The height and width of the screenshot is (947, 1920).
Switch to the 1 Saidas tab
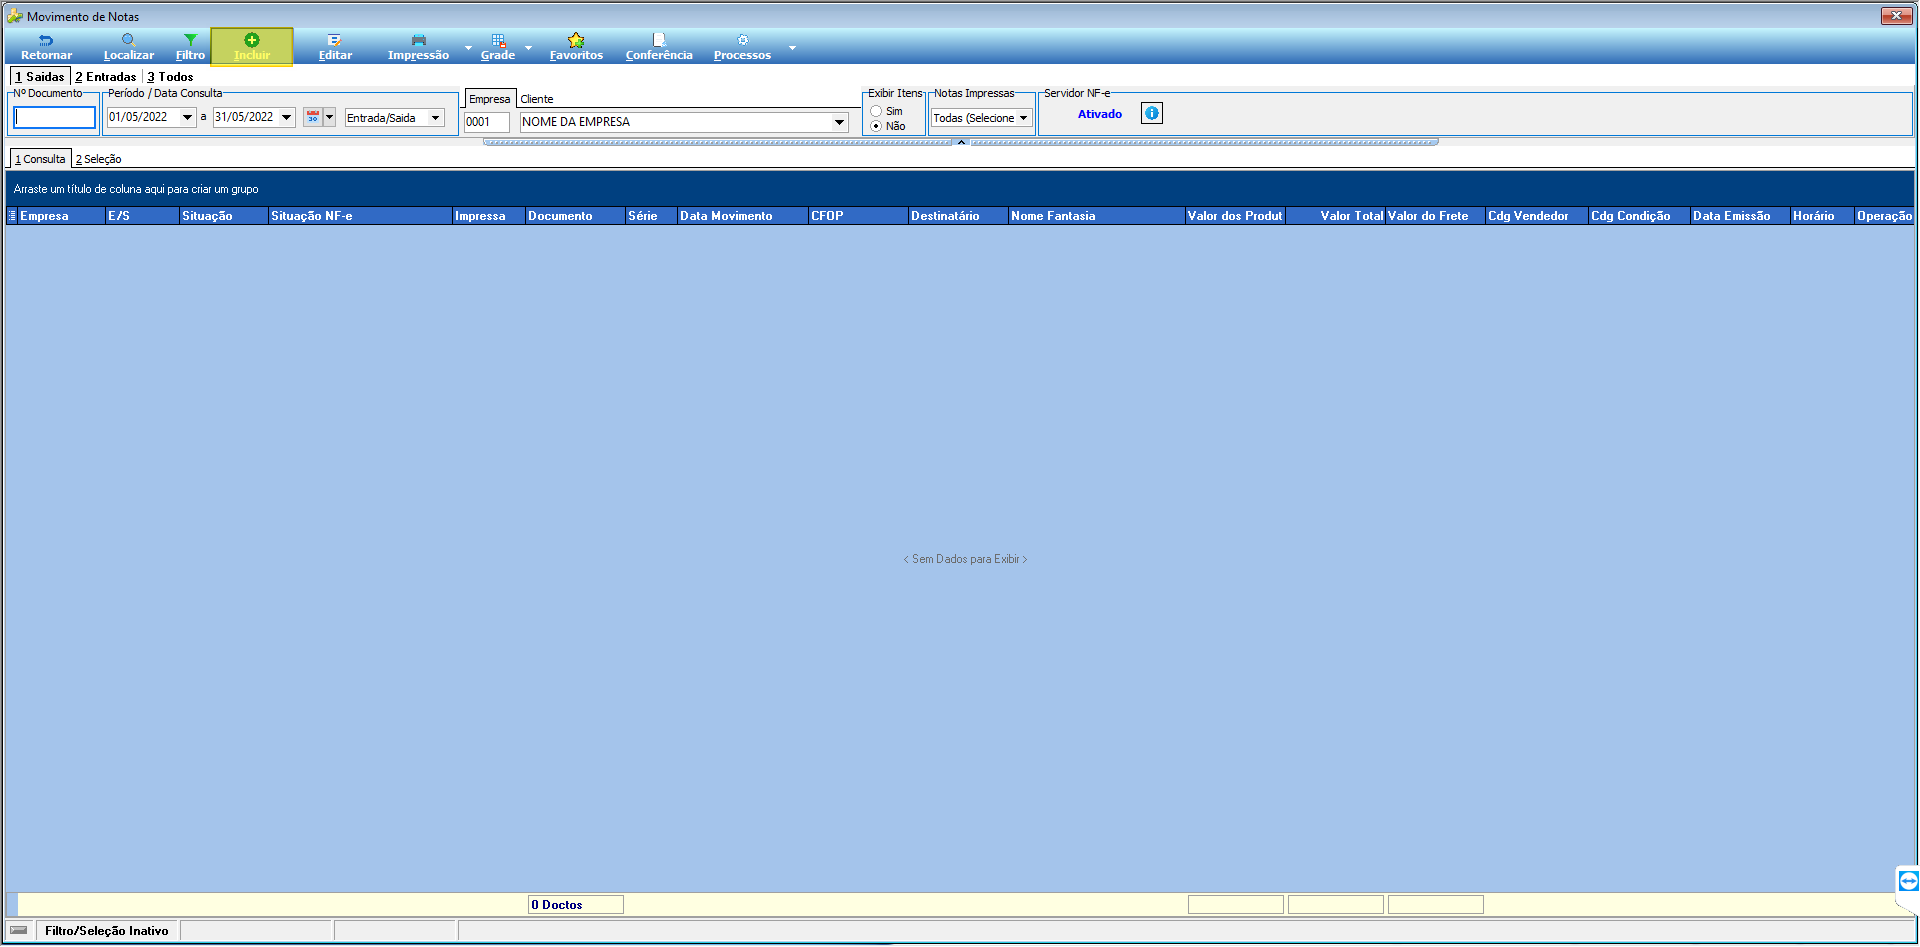click(40, 77)
